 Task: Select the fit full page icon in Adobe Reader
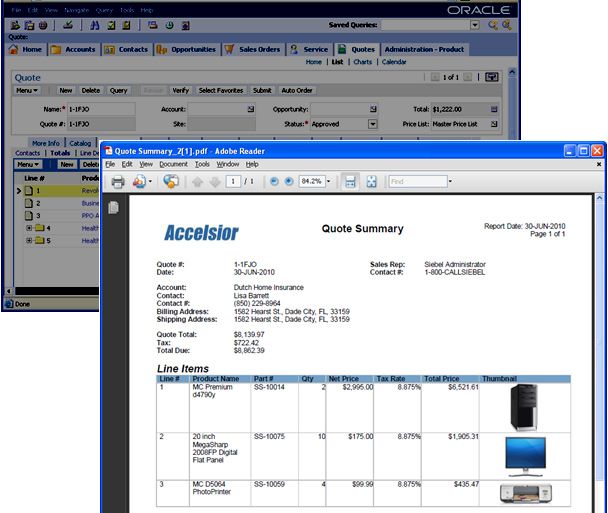click(371, 181)
